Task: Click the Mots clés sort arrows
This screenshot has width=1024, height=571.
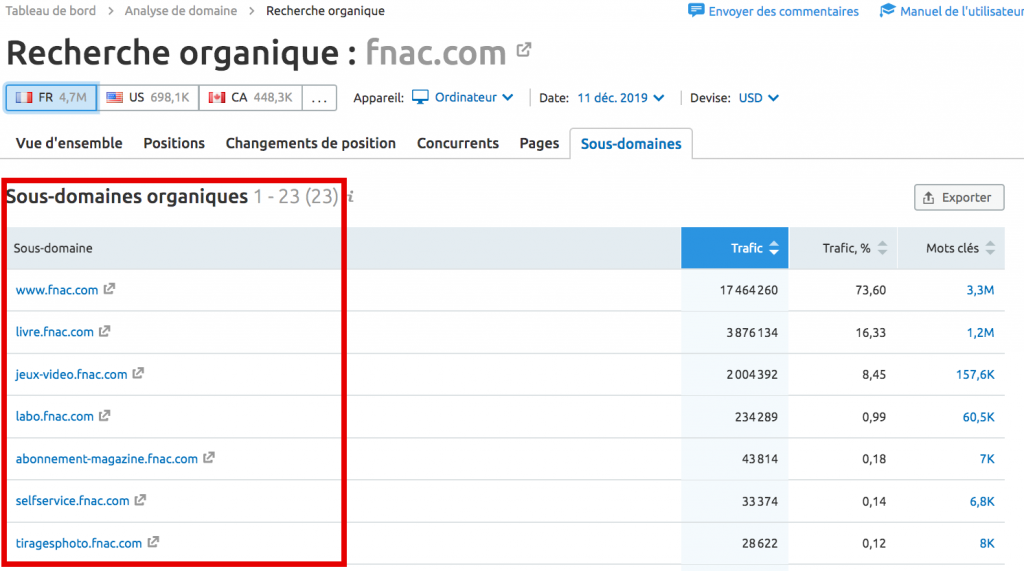Action: [990, 248]
